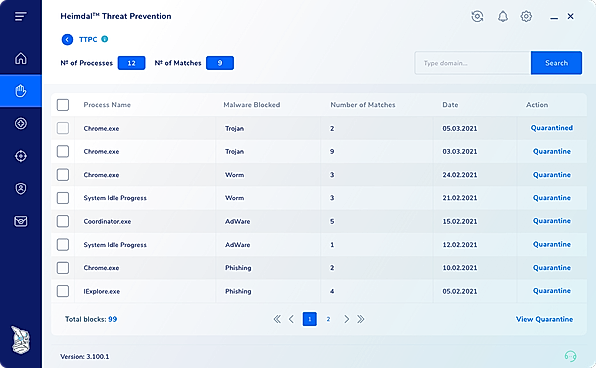Open the settings gear icon

tap(526, 16)
